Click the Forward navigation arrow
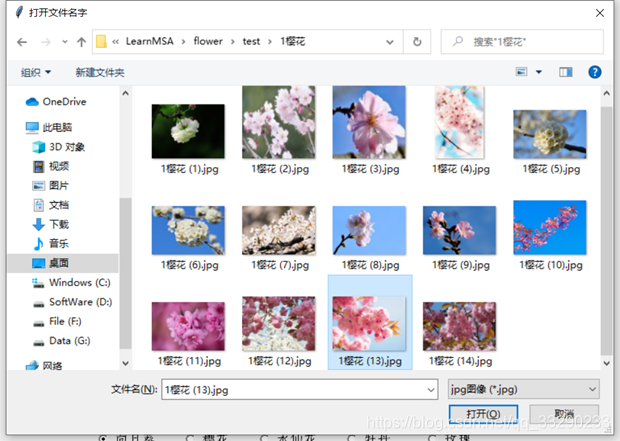620x441 pixels. click(46, 42)
